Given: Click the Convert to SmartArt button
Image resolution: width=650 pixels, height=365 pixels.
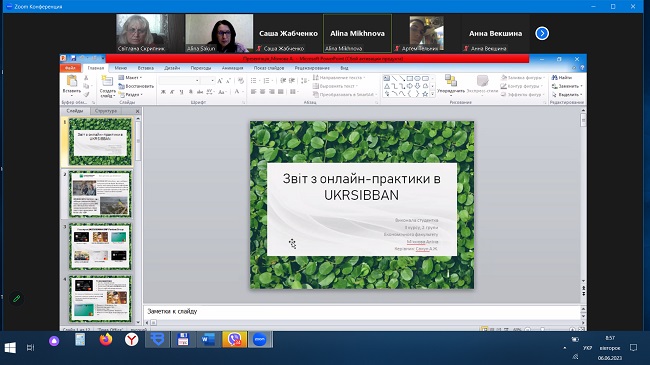Looking at the screenshot, I should 345,95.
